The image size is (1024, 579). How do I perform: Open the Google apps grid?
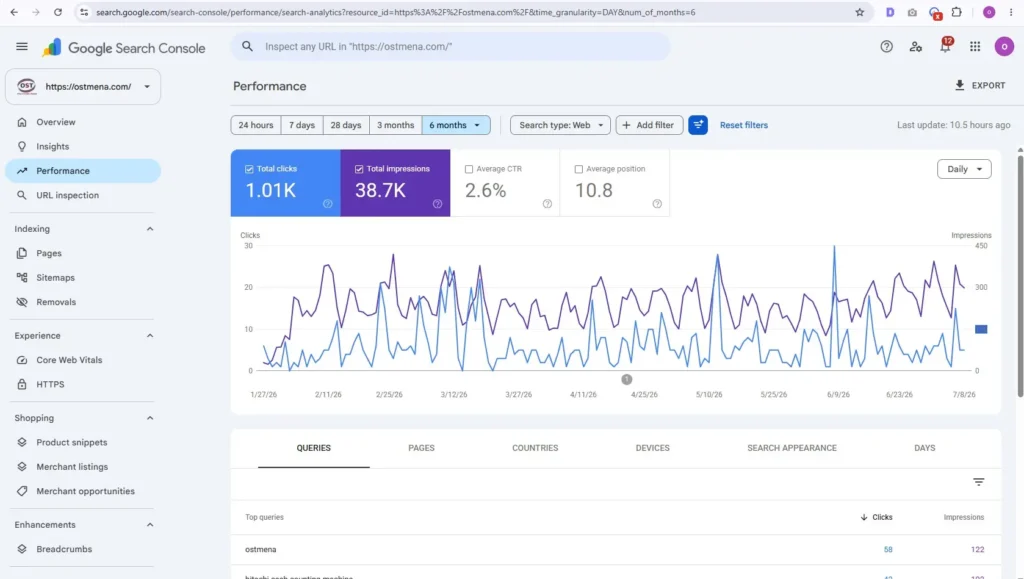(975, 46)
